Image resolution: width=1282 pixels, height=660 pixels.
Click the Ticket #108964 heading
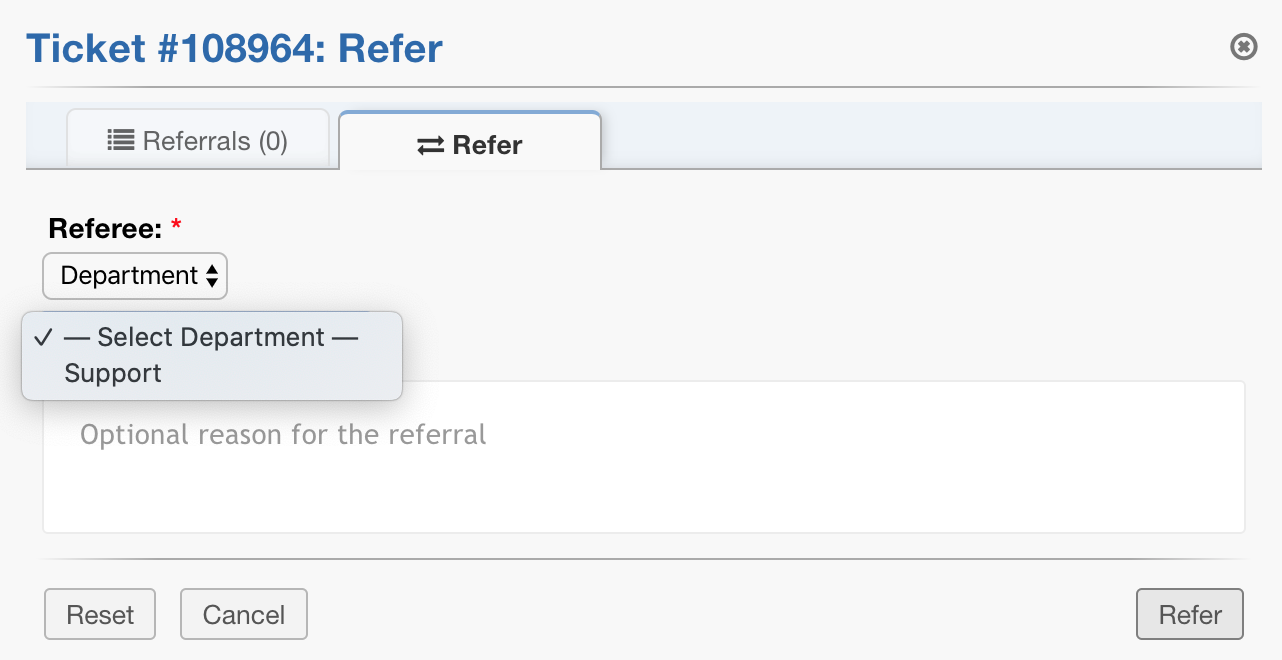pos(234,48)
